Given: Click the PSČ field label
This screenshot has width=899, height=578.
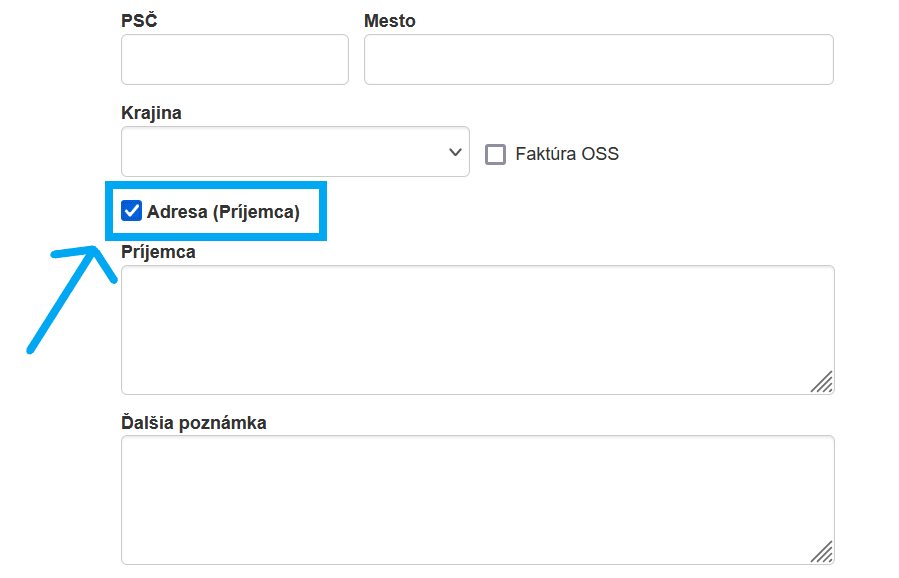Looking at the screenshot, I should tap(139, 21).
